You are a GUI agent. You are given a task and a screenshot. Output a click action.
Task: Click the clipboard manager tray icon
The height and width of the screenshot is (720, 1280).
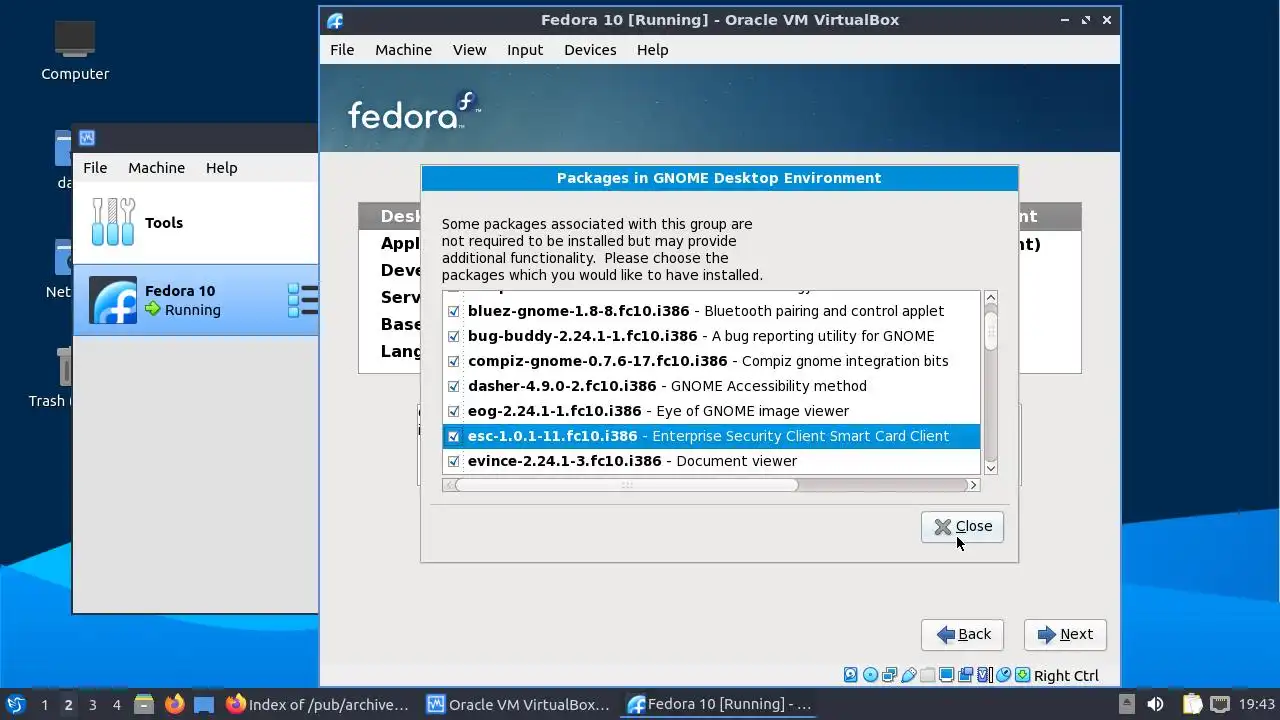(1192, 704)
